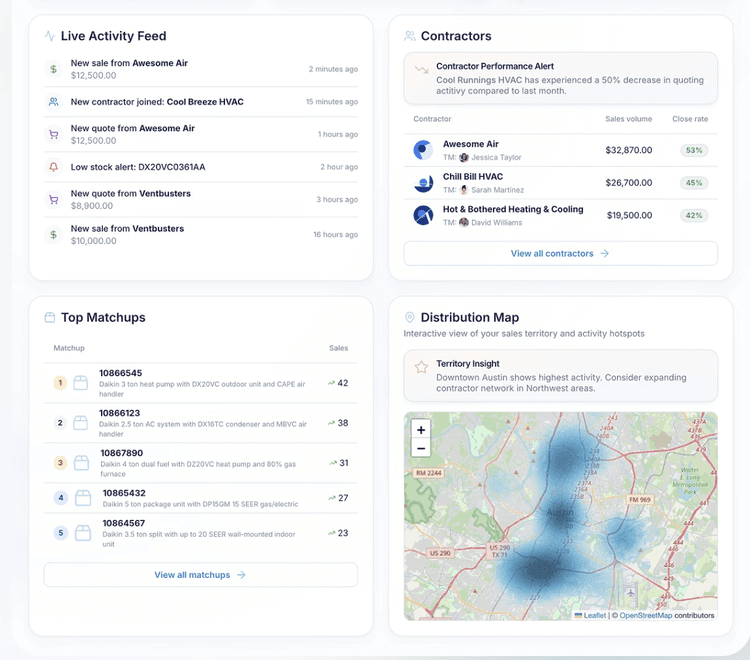750x660 pixels.
Task: Click people icon for Cool Breeze HVAC
Action: click(54, 101)
